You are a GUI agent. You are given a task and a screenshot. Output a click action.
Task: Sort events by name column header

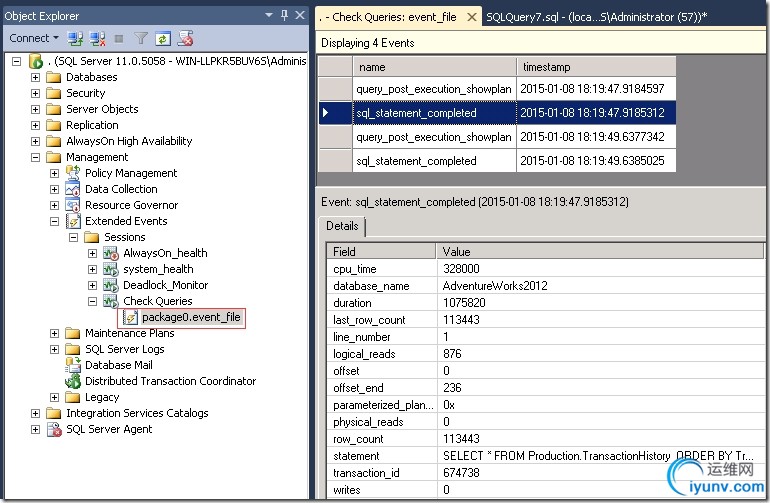(x=435, y=67)
